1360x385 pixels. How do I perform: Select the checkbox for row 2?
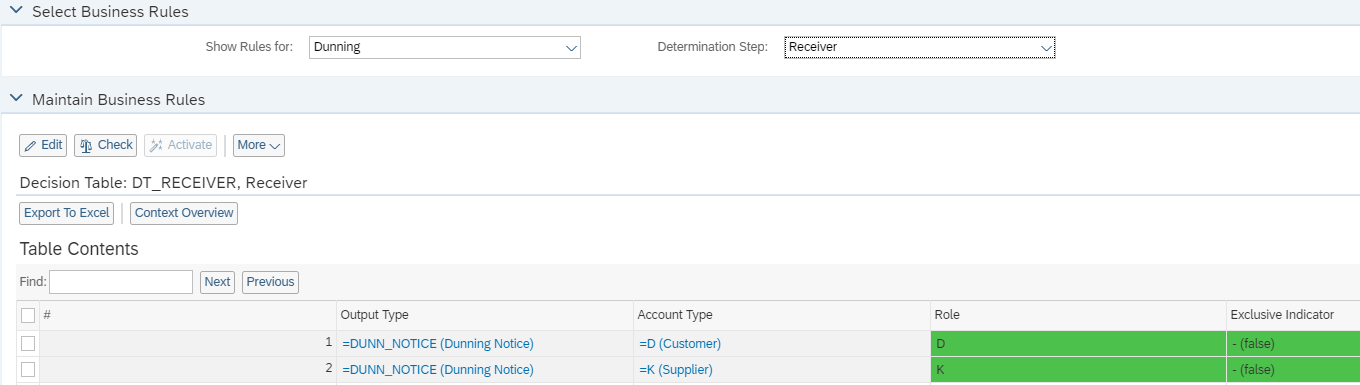click(28, 370)
